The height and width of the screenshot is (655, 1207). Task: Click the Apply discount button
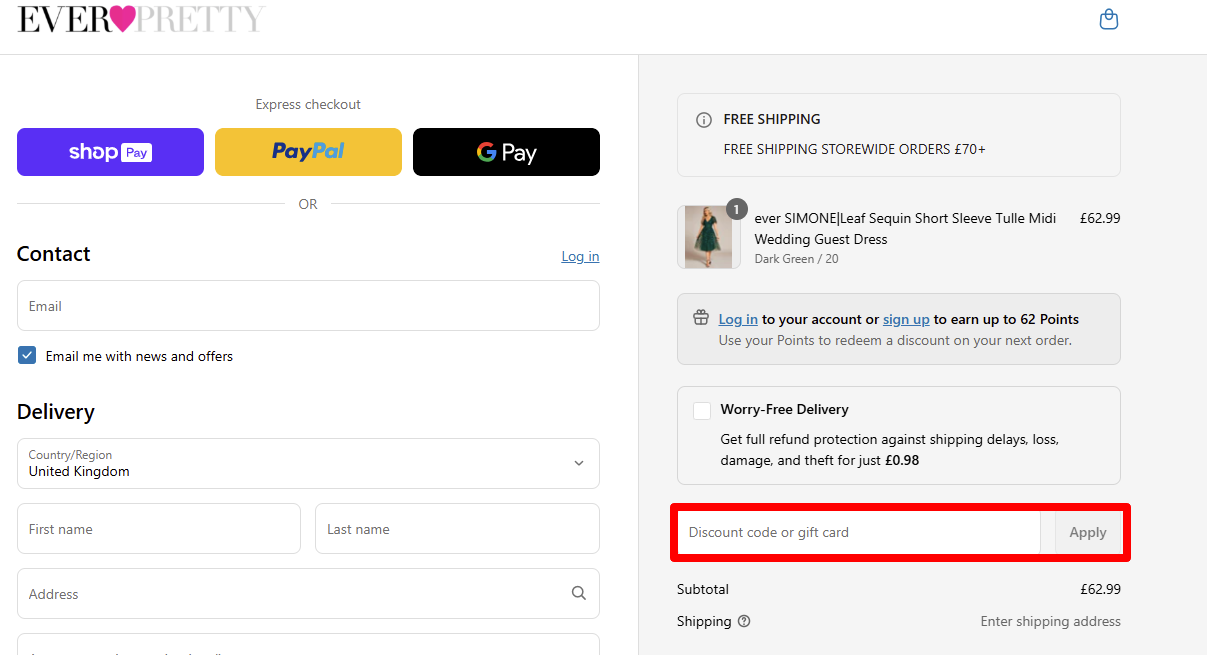coord(1087,533)
